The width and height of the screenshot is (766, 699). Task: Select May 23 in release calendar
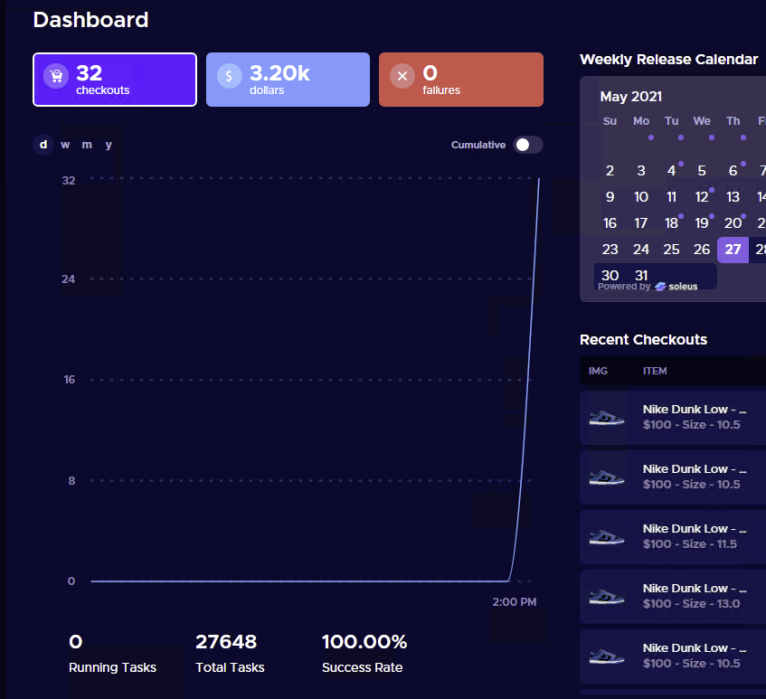tap(610, 250)
